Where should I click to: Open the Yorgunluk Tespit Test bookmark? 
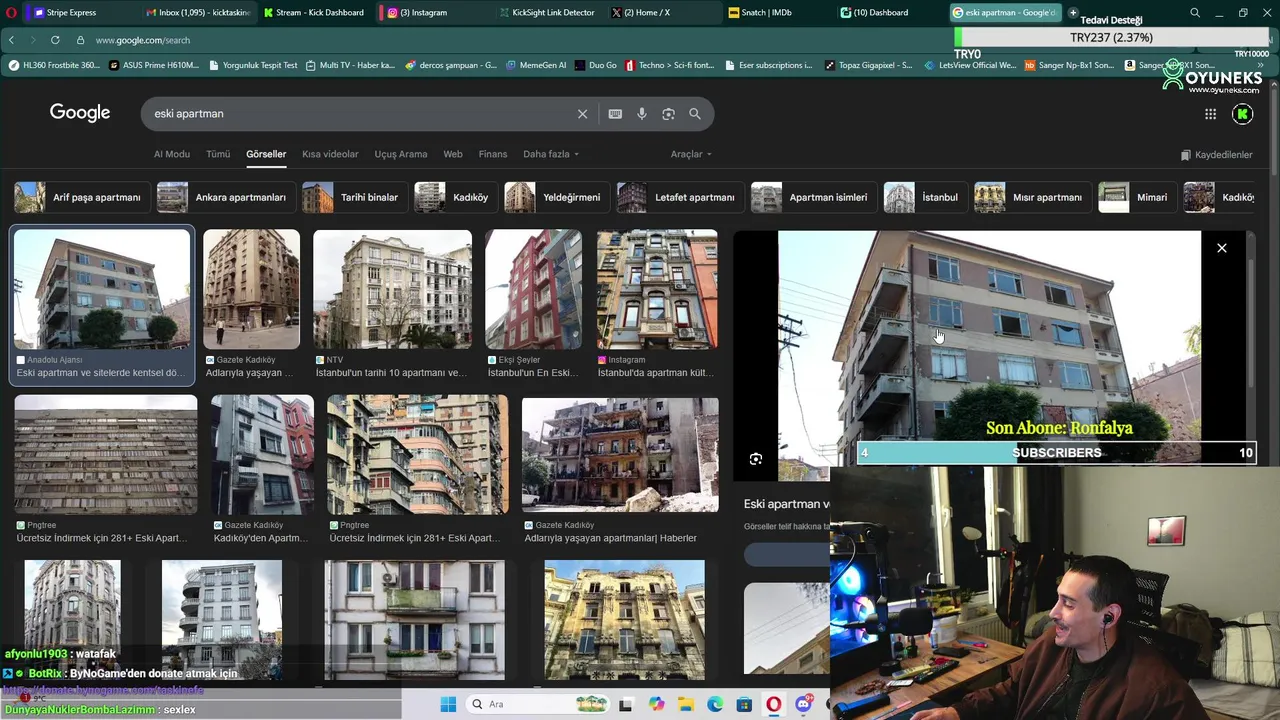[x=254, y=65]
